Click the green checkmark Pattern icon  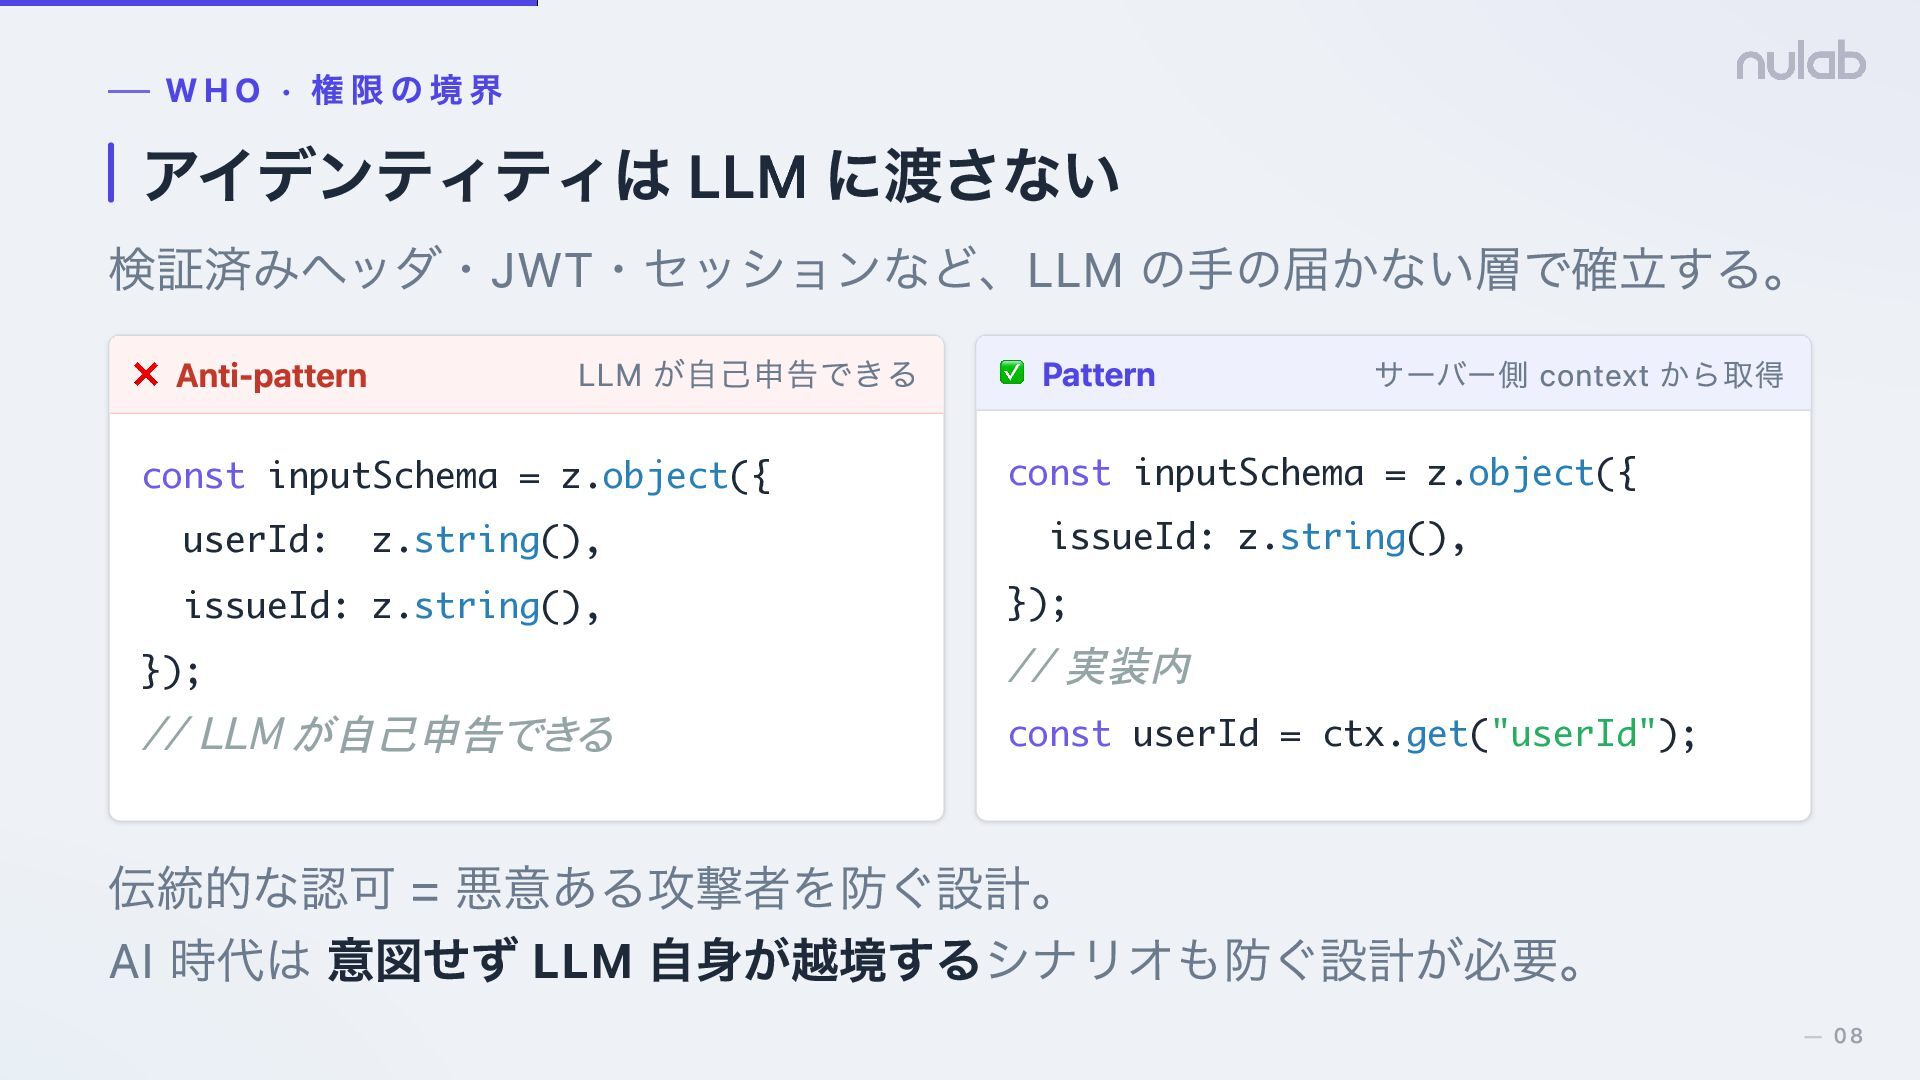1012,373
